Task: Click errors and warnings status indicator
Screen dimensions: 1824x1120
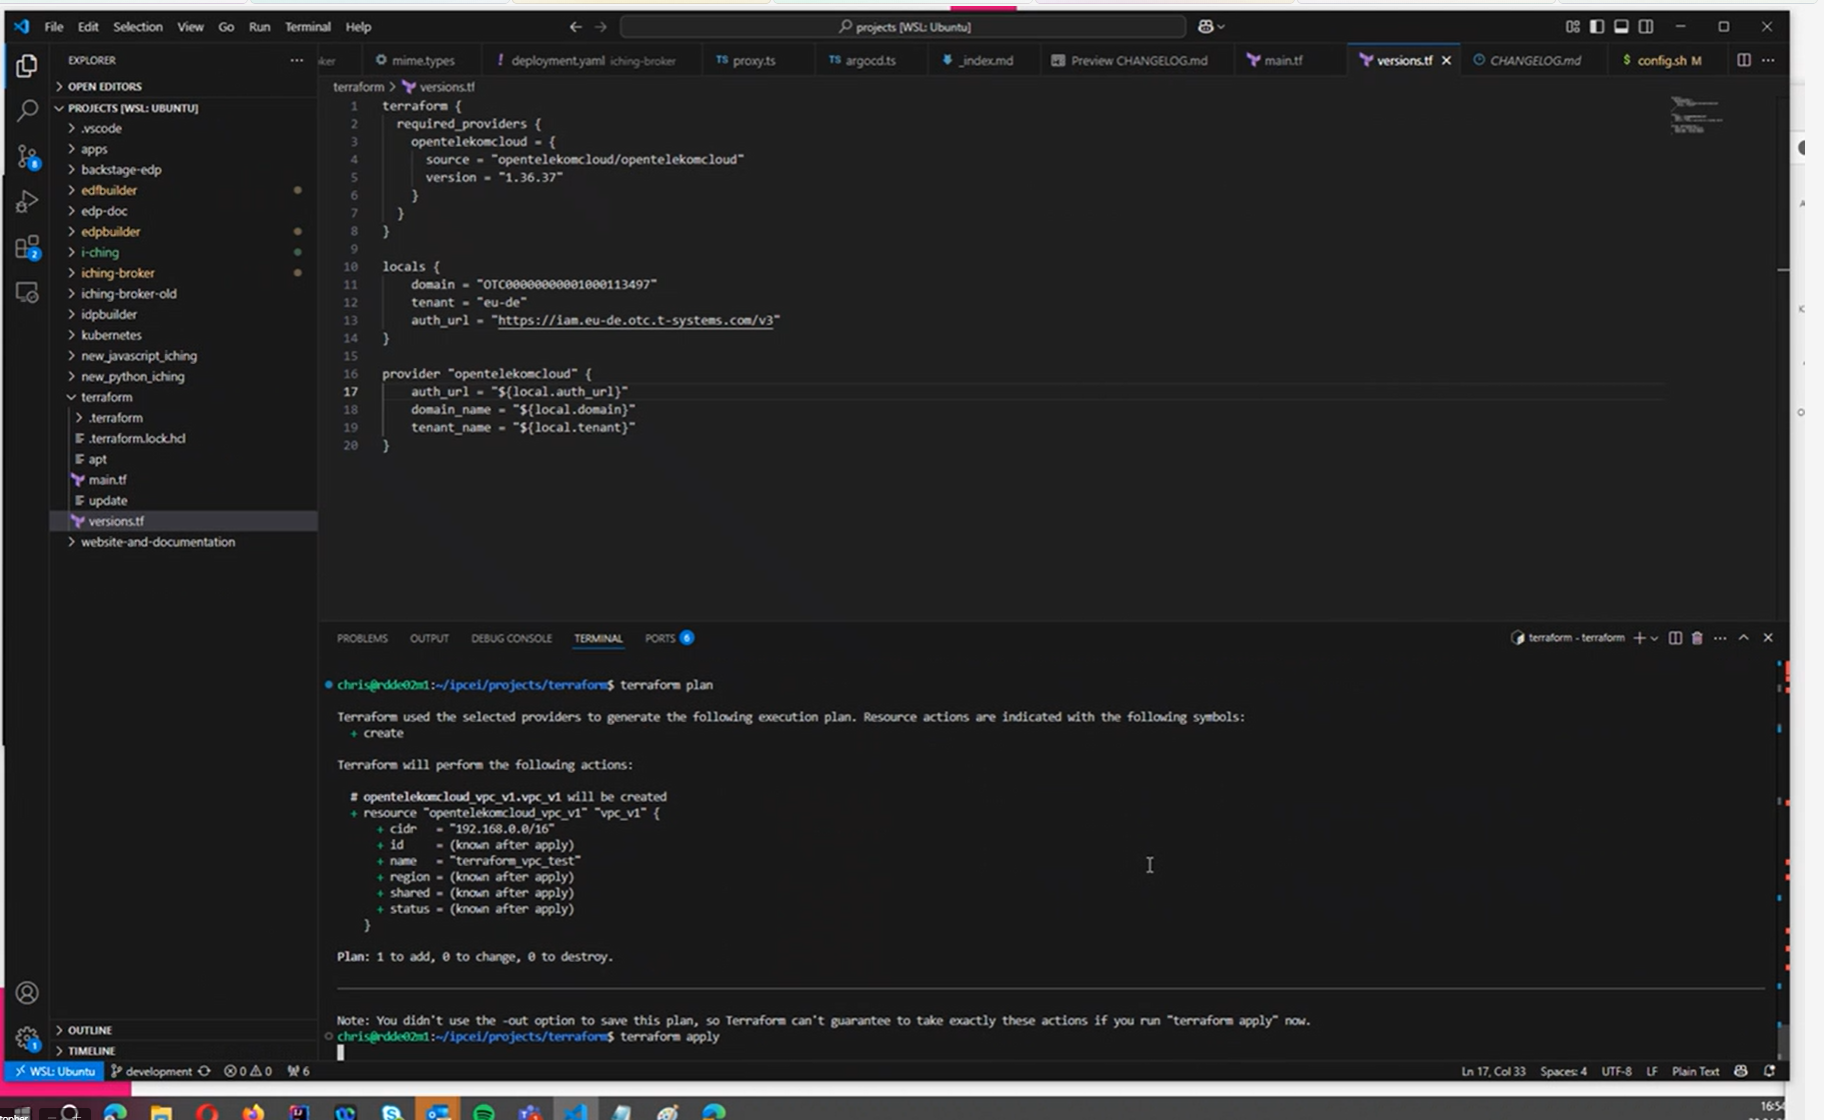Action: [x=248, y=1071]
